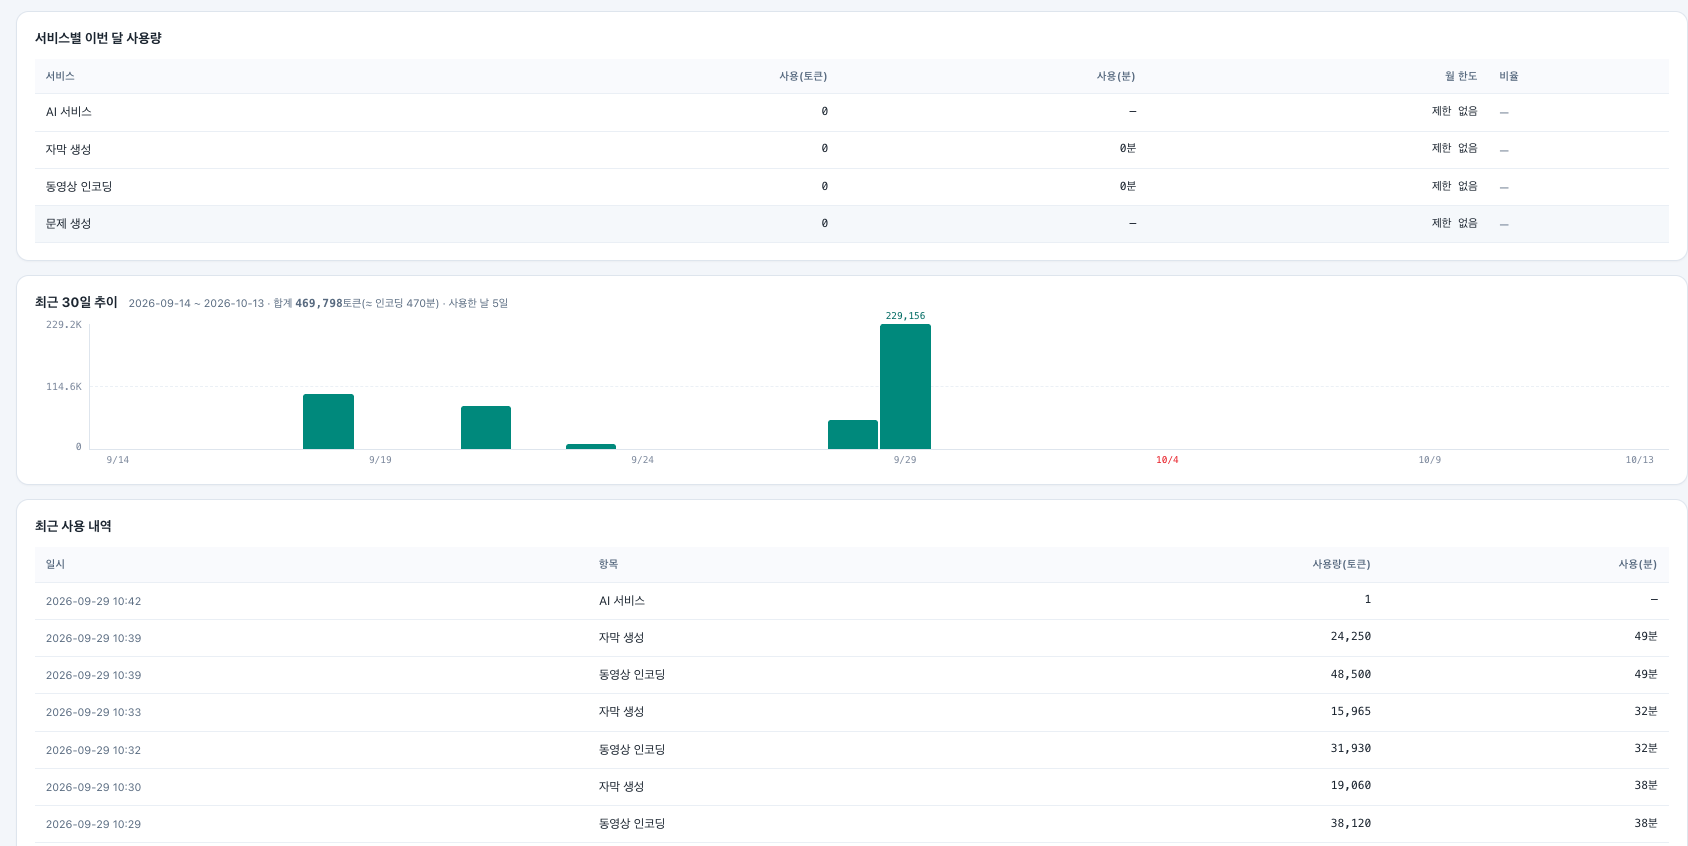Viewport: 1688px width, 846px height.
Task: Select '자막 생성' in the monthly service table
Action: (x=68, y=149)
